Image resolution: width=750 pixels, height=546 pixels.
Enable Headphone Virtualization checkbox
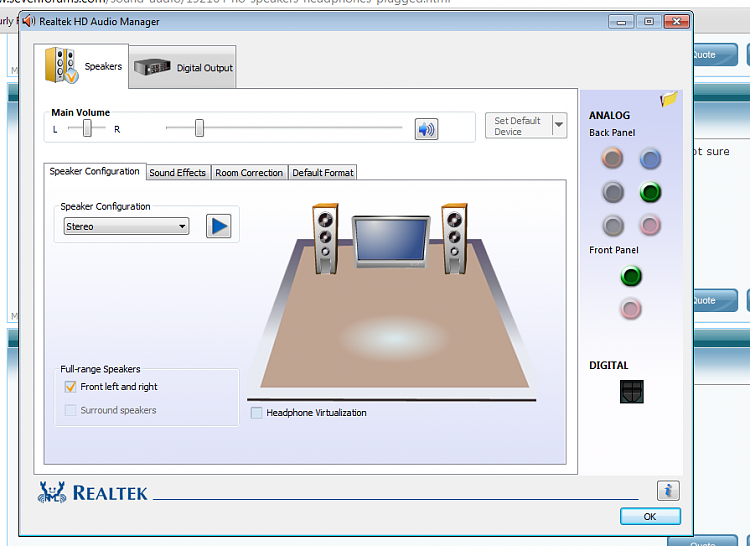pyautogui.click(x=256, y=413)
